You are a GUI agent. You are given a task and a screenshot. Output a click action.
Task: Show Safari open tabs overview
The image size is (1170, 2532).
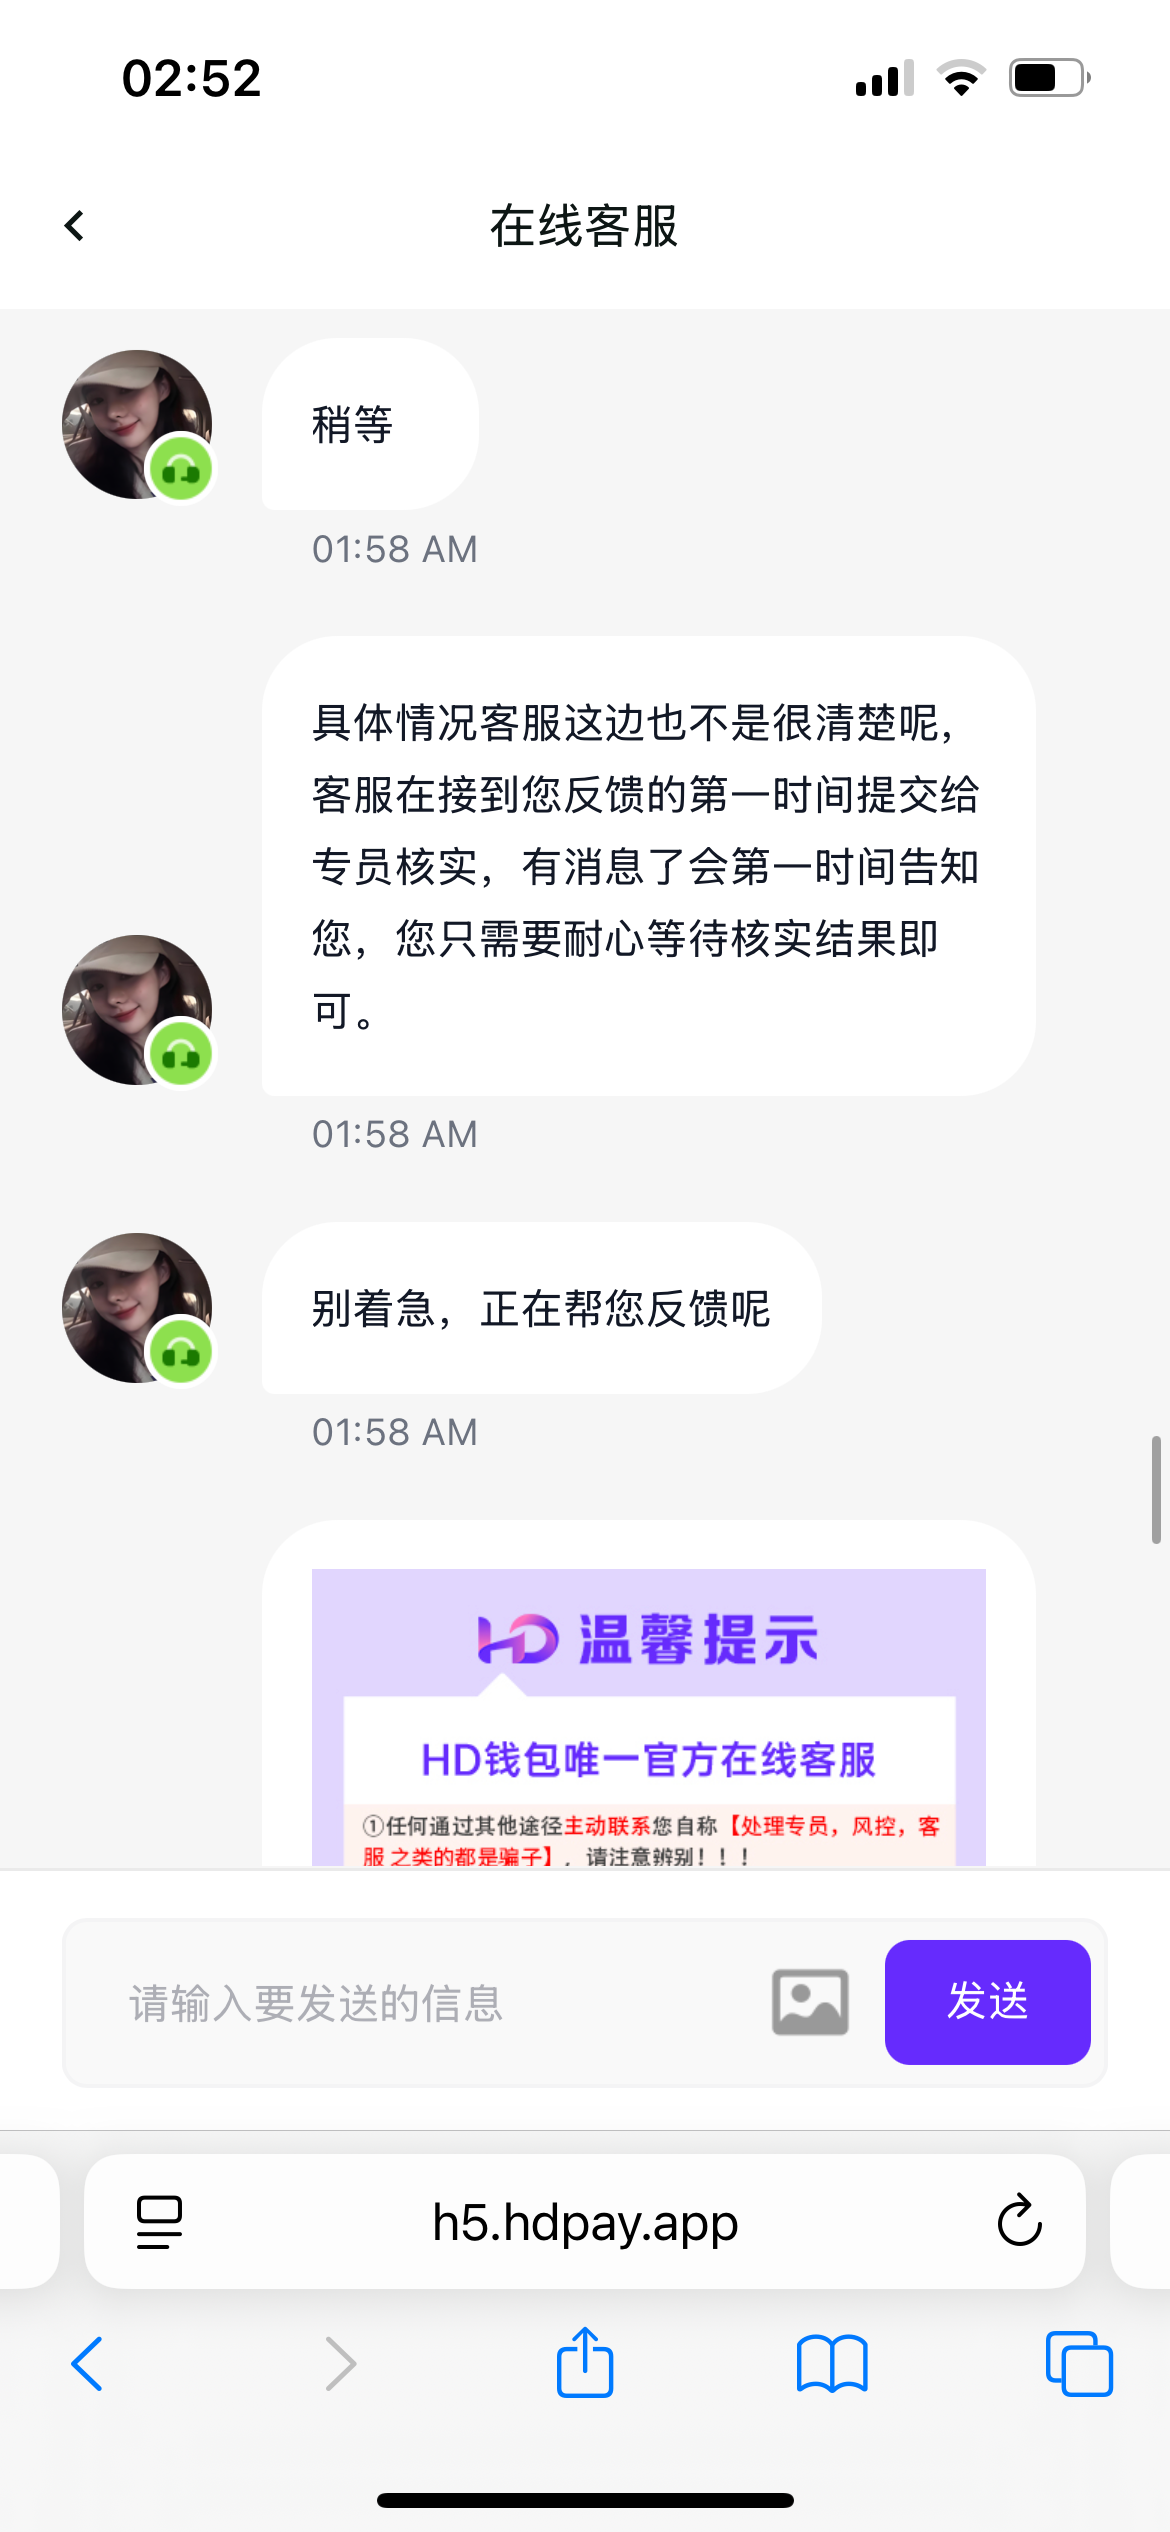click(x=1079, y=2363)
